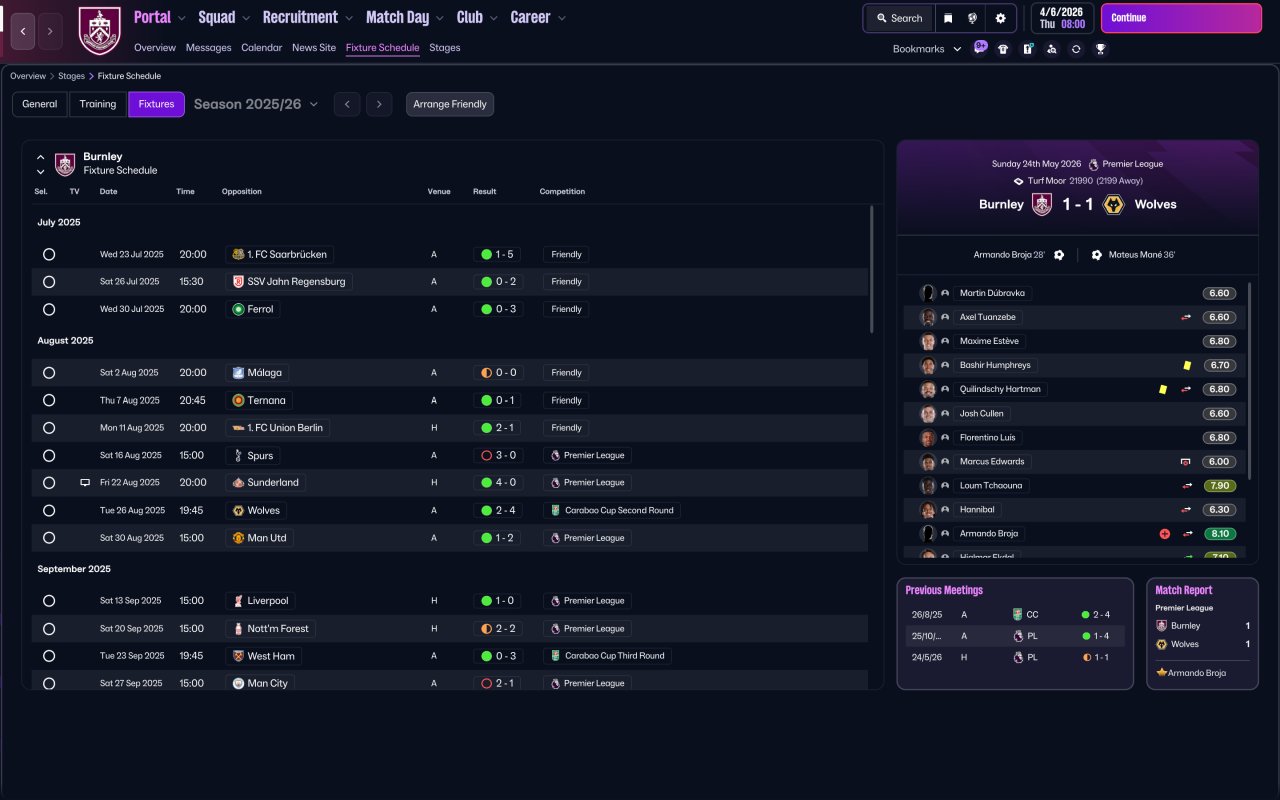
Task: Click Loum Tchaouna's 7.90 rating
Action: 1219,486
